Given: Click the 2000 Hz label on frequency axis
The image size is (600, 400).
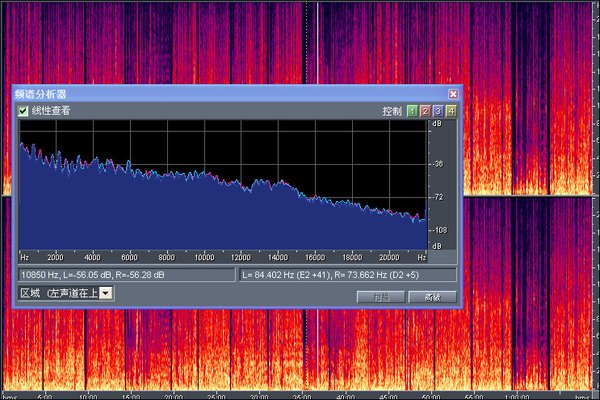Looking at the screenshot, I should click(55, 256).
